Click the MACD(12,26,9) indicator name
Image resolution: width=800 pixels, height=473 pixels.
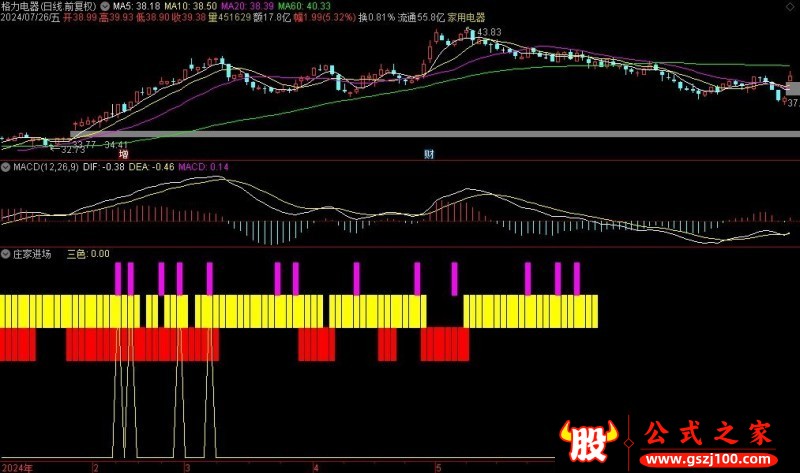tap(46, 167)
